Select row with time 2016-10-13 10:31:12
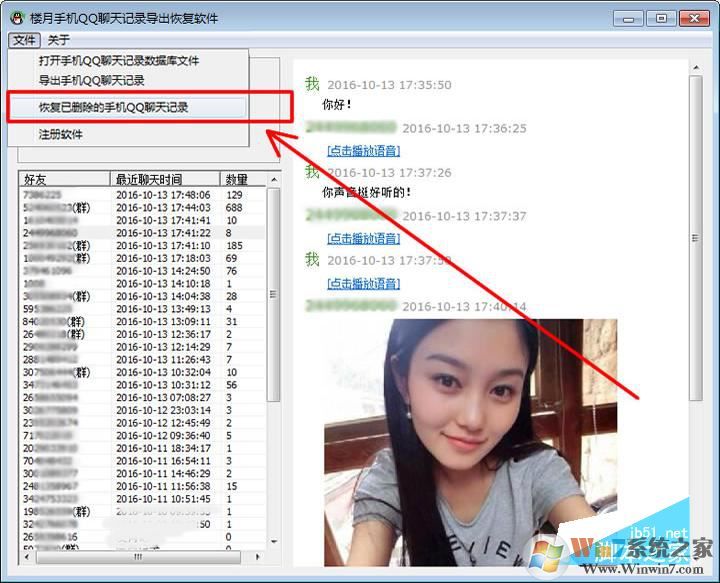 [142, 385]
